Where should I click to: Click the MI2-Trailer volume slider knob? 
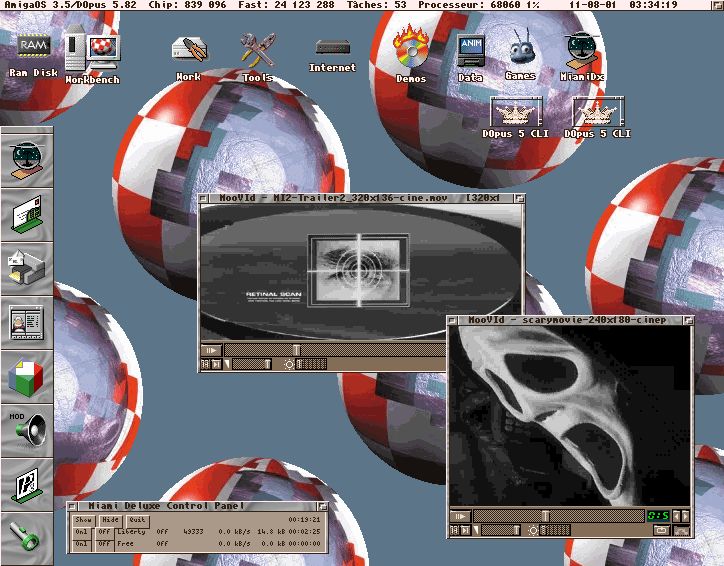pos(267,365)
